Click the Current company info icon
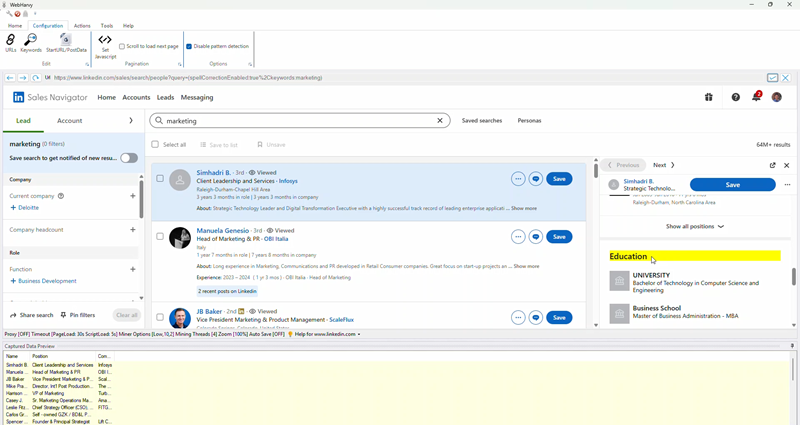Screen dimensions: 800x425 [x=61, y=196]
